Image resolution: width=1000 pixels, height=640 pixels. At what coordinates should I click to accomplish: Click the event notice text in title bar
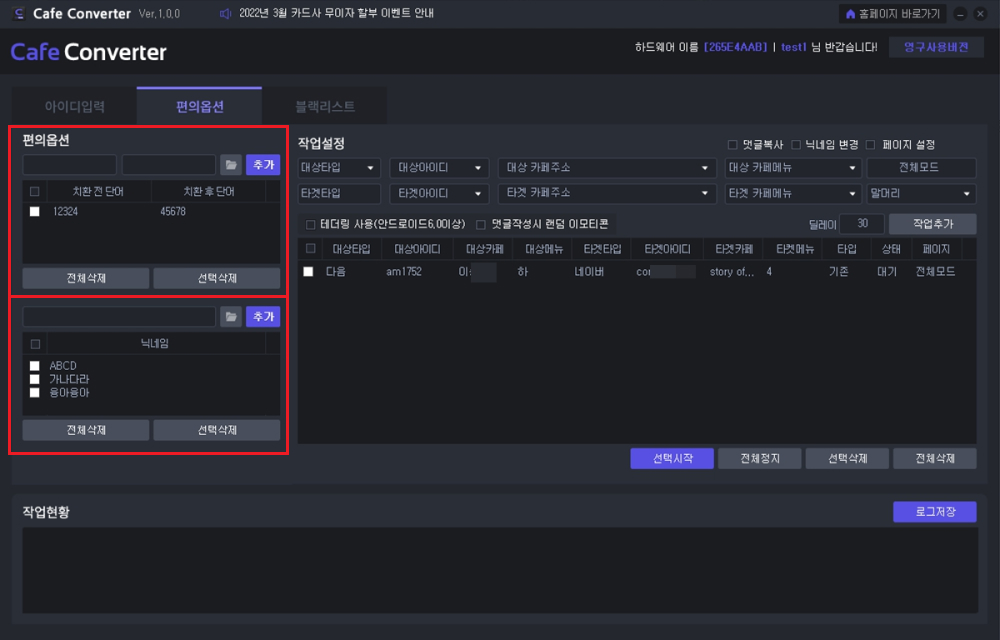pyautogui.click(x=336, y=13)
